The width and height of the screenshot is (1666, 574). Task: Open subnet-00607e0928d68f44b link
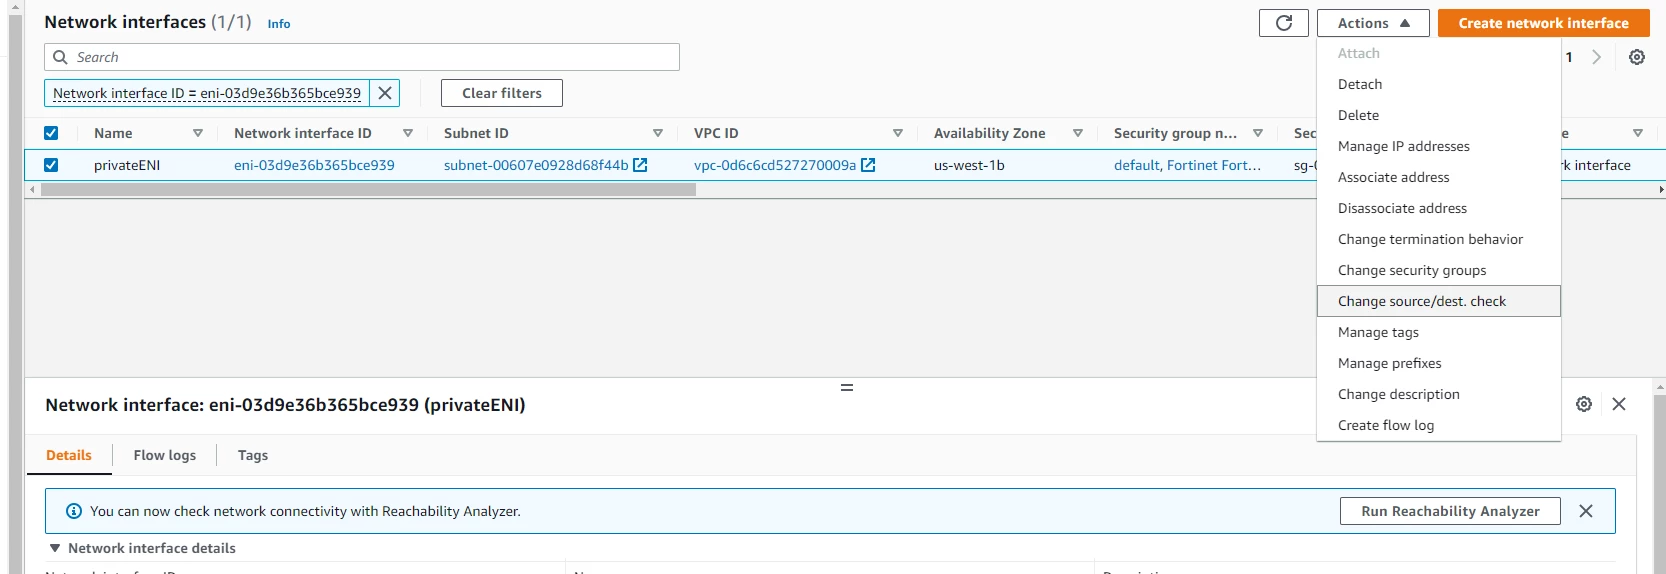tap(536, 165)
